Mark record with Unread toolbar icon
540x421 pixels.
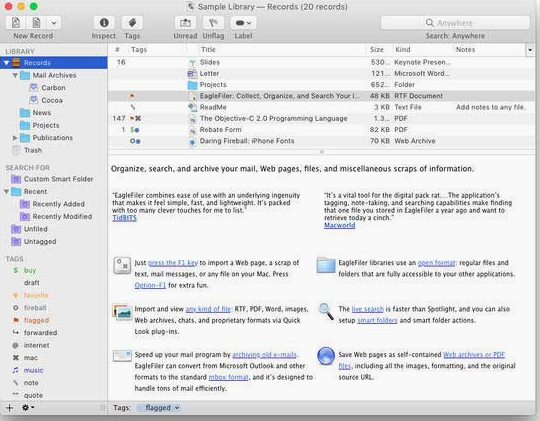click(x=185, y=23)
